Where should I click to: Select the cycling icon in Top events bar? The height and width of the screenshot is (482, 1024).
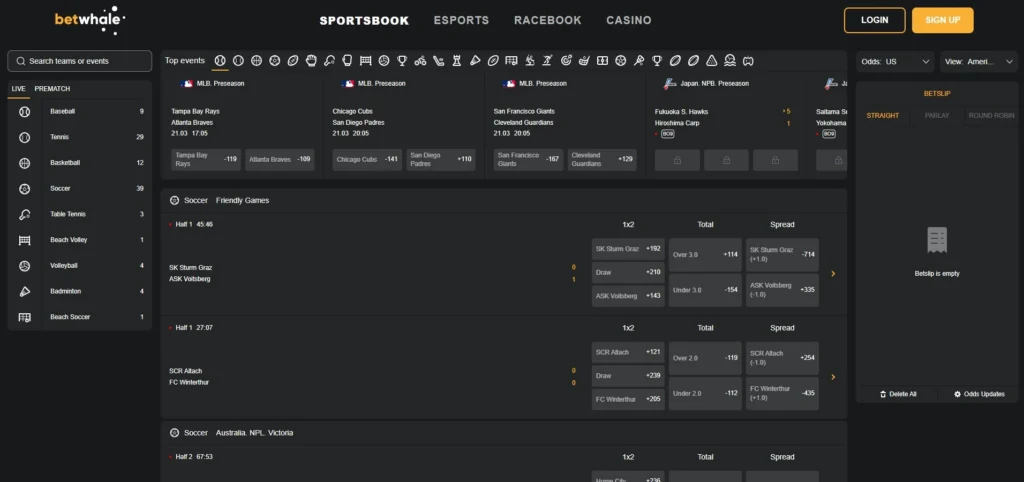(420, 61)
